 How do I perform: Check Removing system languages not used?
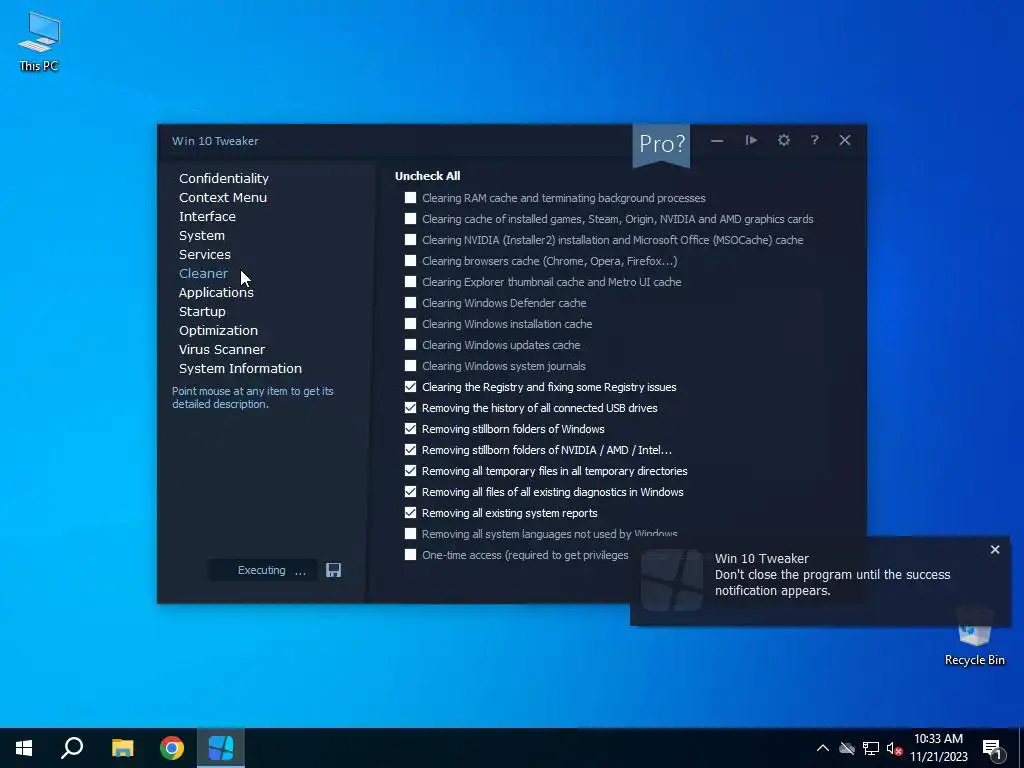pyautogui.click(x=410, y=534)
